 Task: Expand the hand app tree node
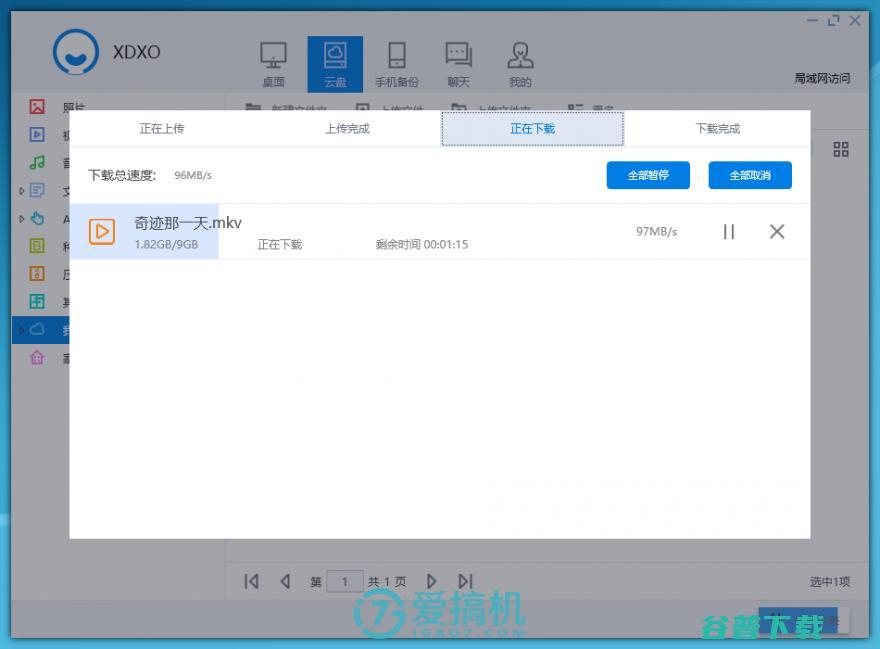click(x=21, y=218)
